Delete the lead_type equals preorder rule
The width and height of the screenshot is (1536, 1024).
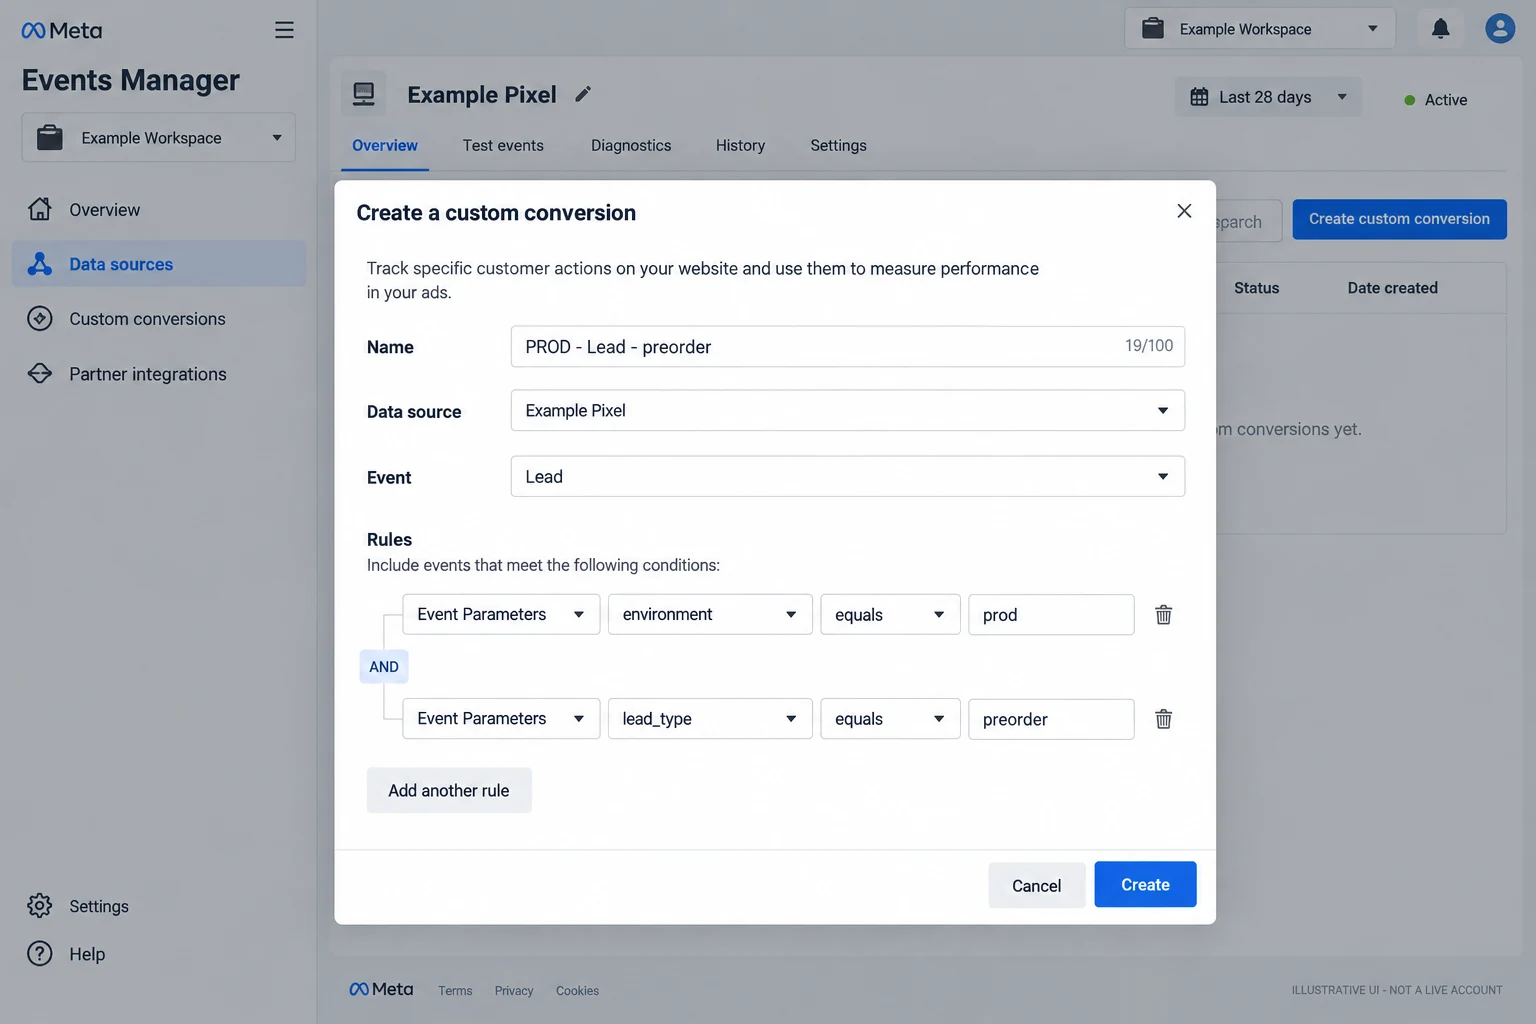[x=1163, y=719]
